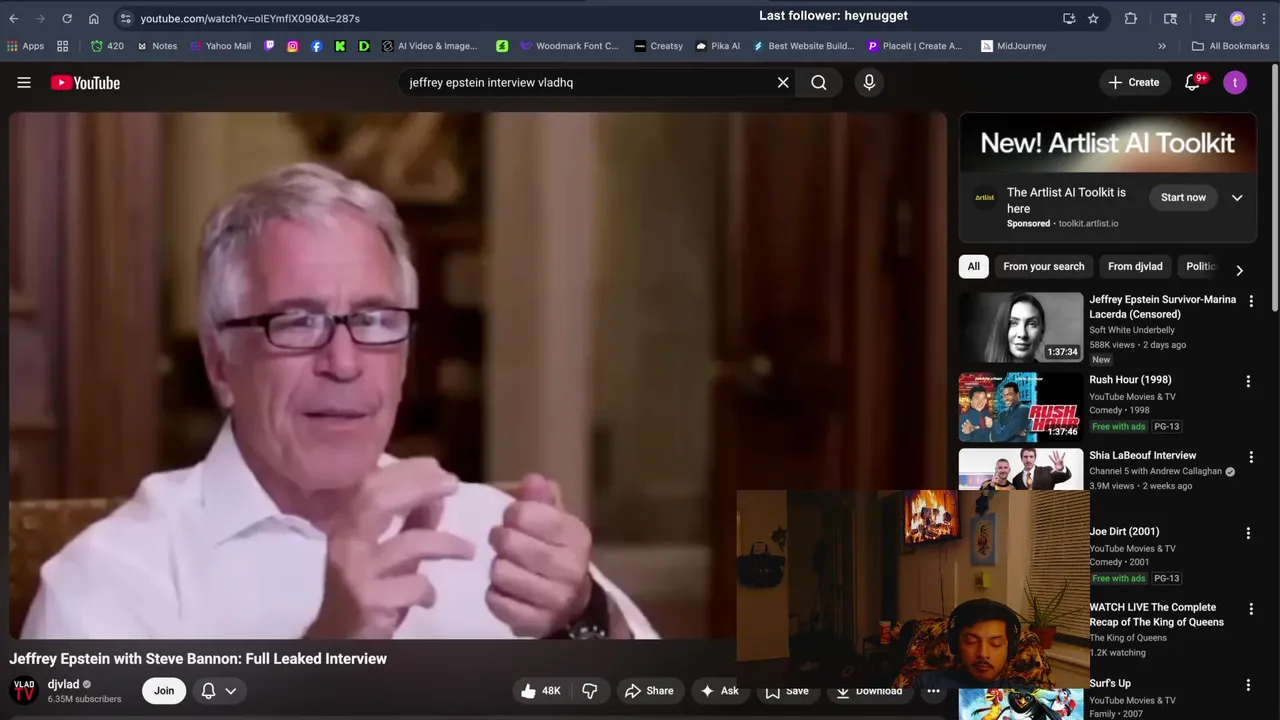Open the Create menu

(x=1133, y=83)
